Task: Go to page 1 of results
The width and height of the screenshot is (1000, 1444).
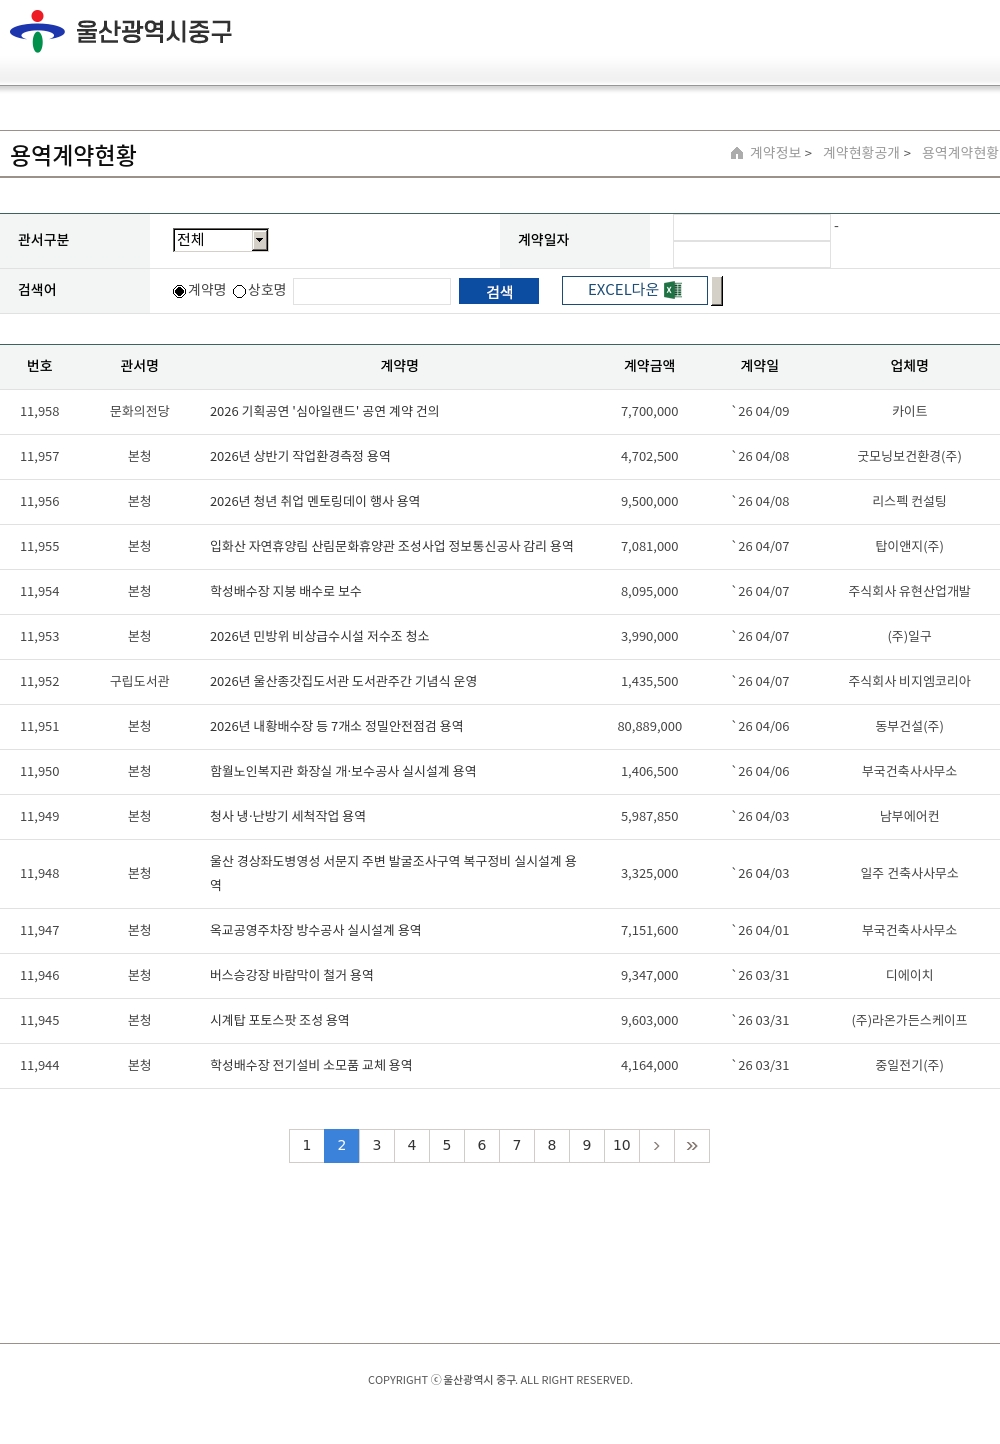Action: pos(306,1146)
